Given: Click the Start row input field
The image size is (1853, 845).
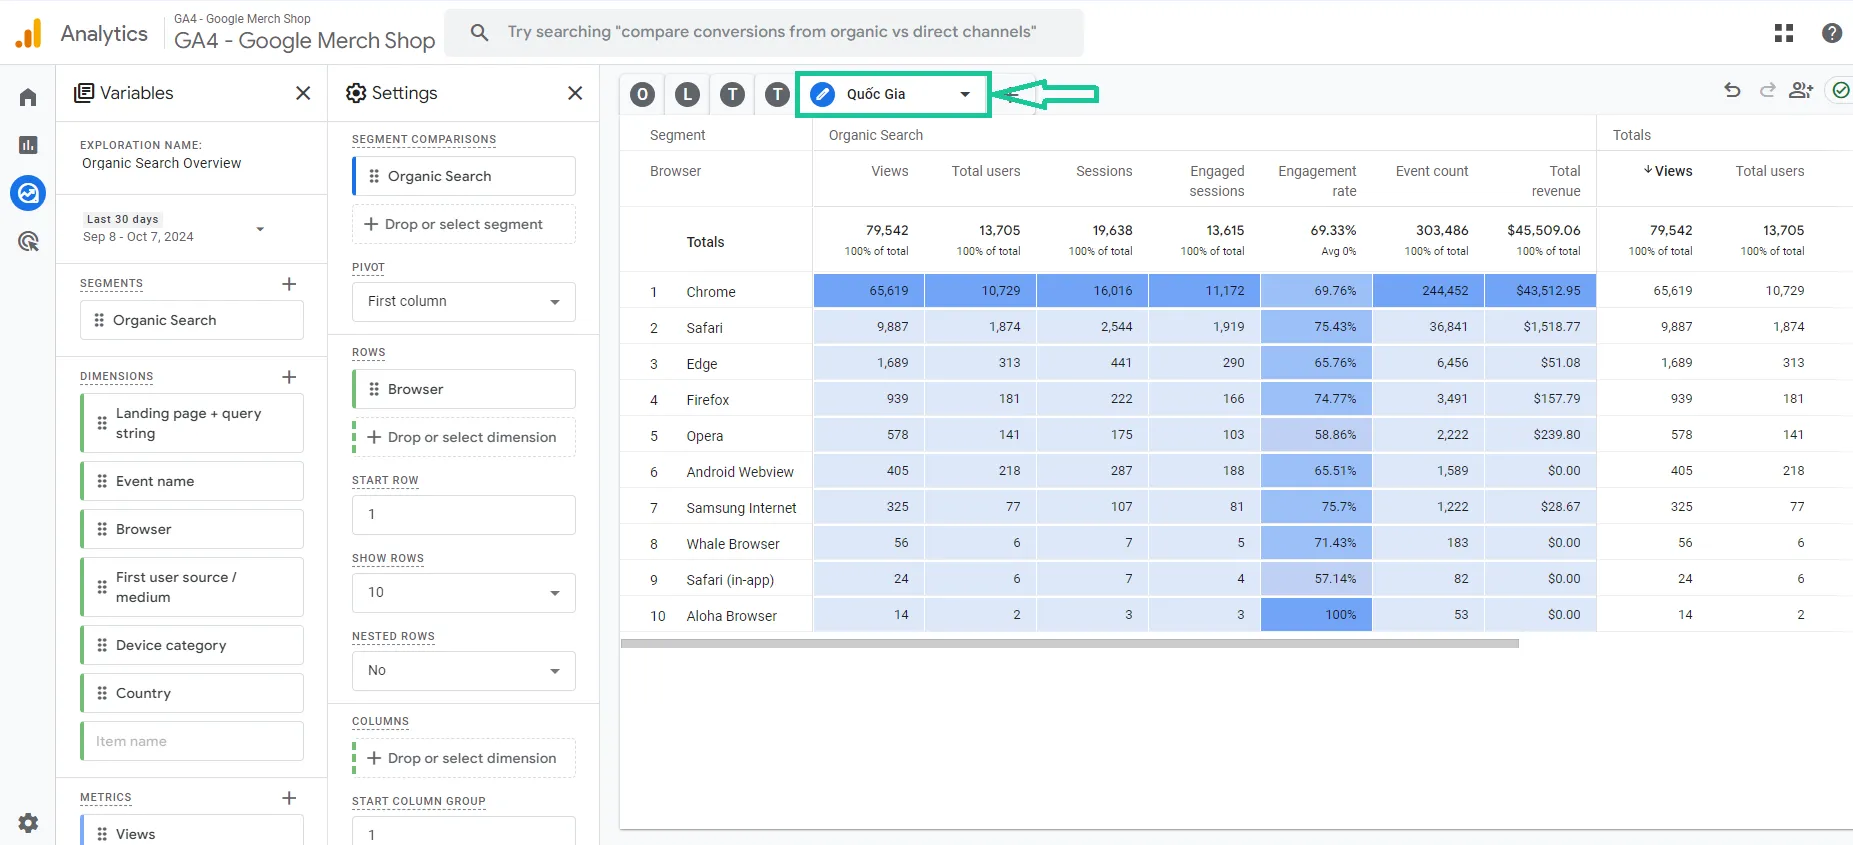Looking at the screenshot, I should [464, 515].
